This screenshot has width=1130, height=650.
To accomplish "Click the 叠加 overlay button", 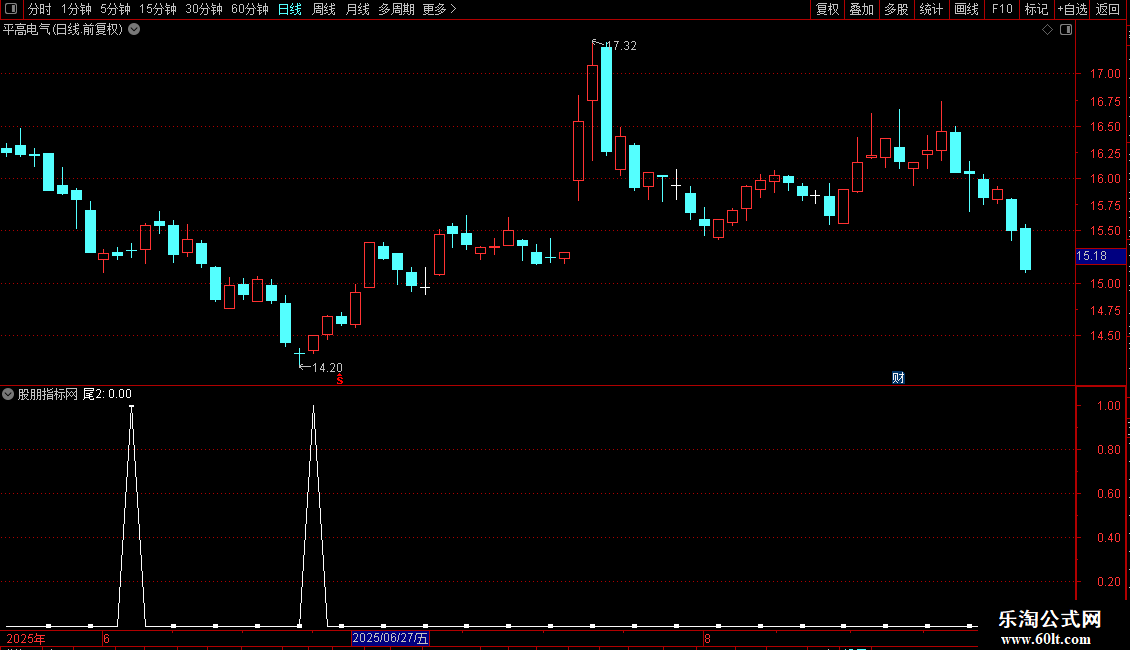I will coord(861,9).
